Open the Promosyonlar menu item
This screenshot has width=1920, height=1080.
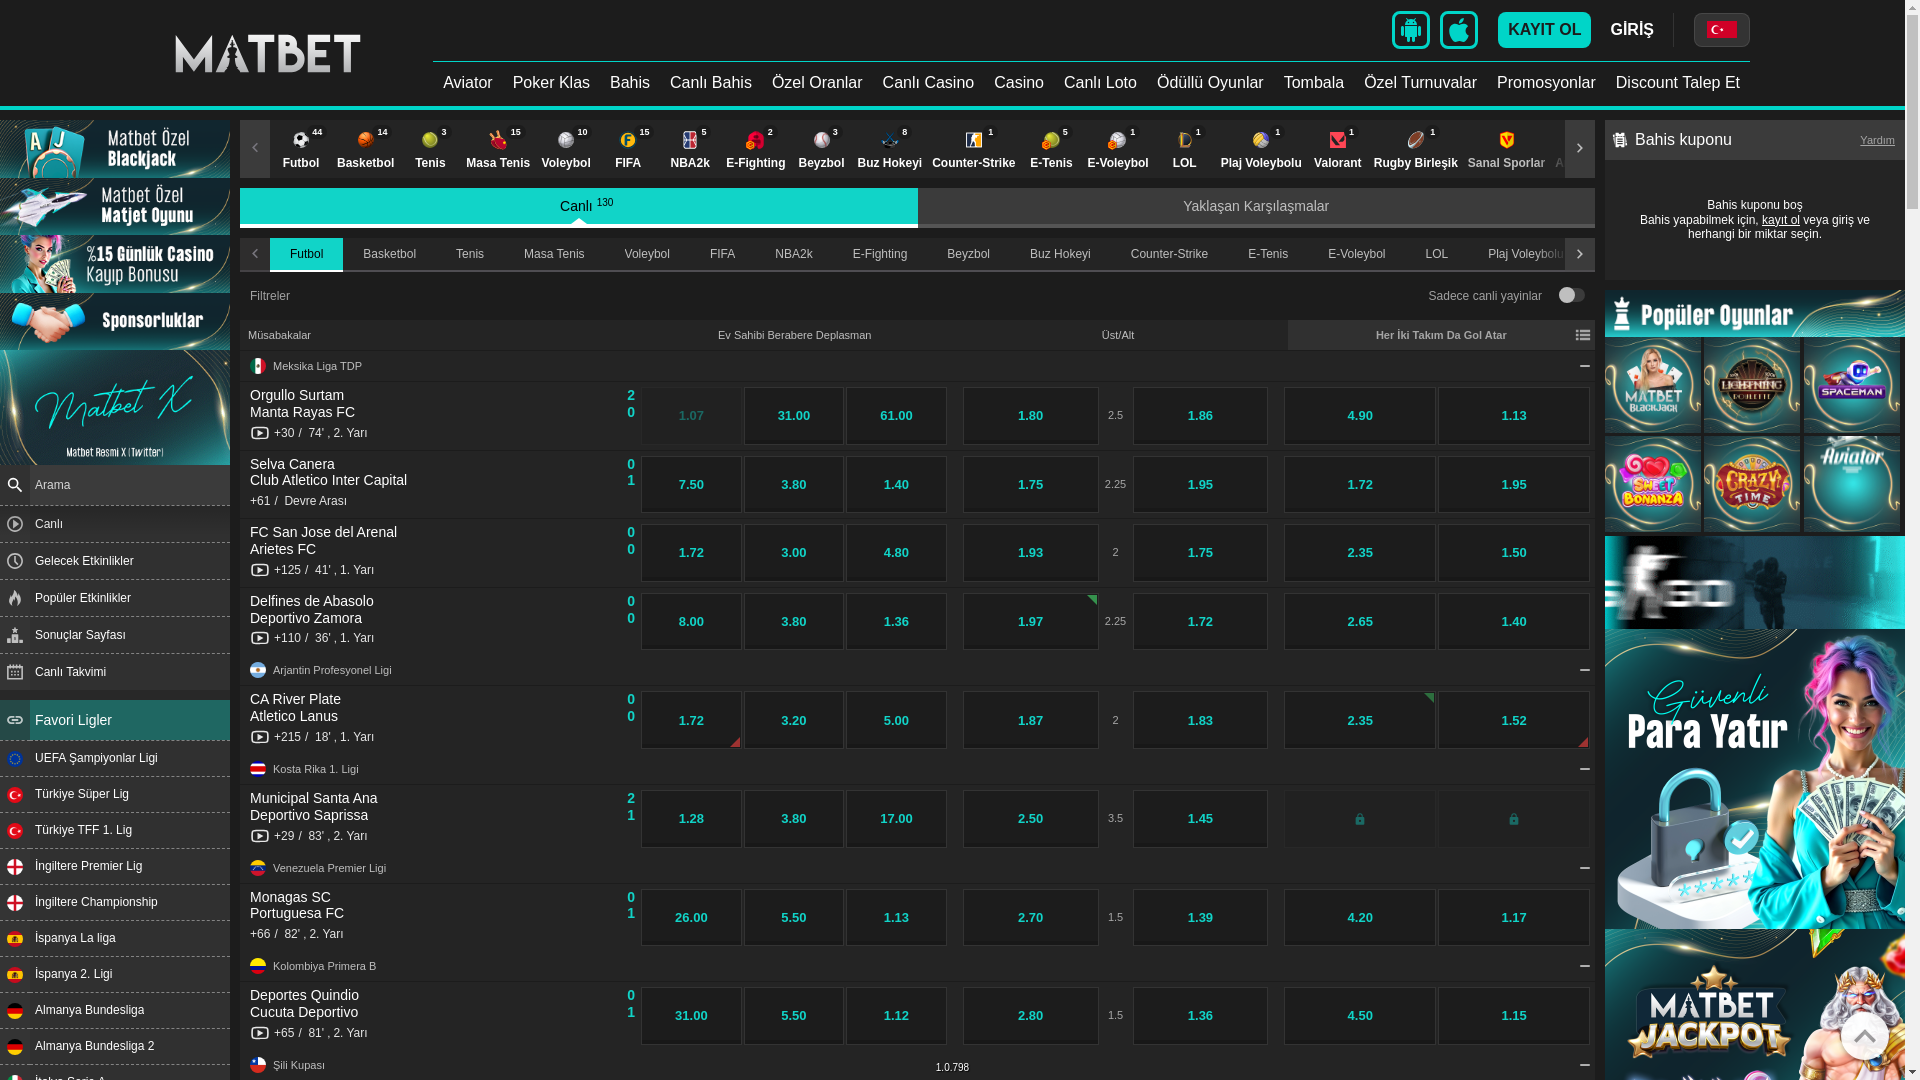click(1546, 83)
